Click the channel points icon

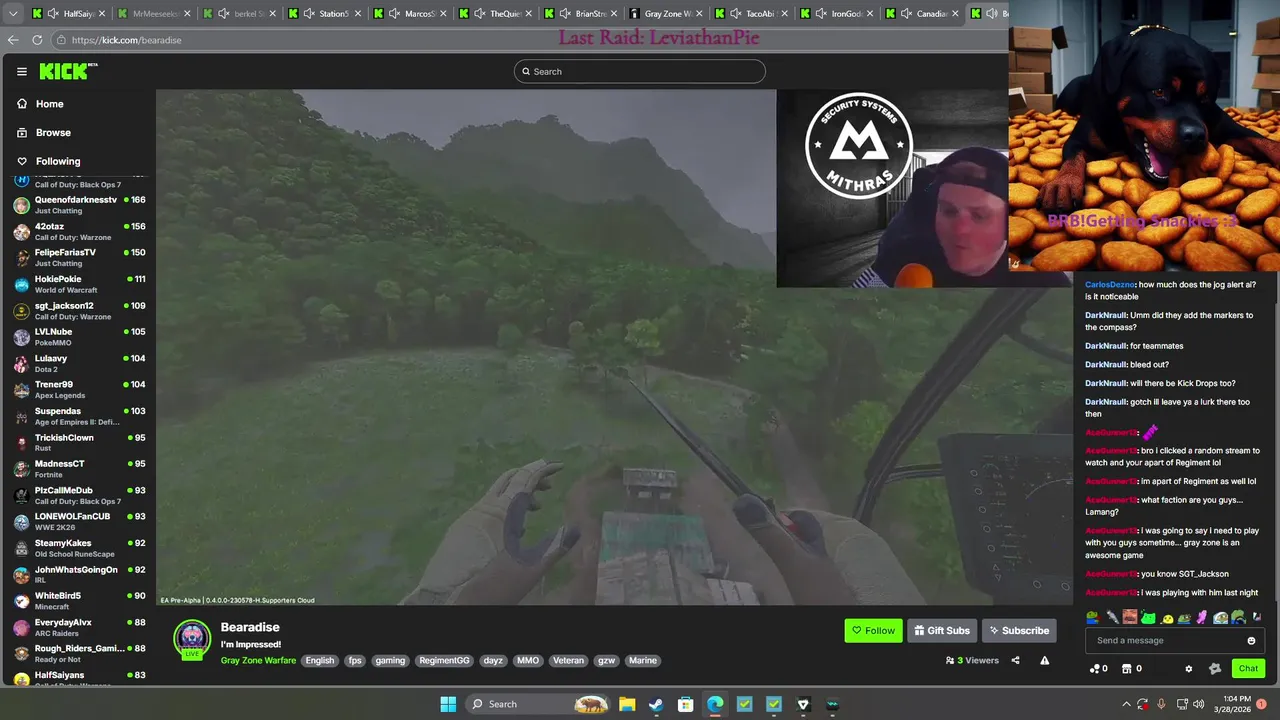(1095, 669)
